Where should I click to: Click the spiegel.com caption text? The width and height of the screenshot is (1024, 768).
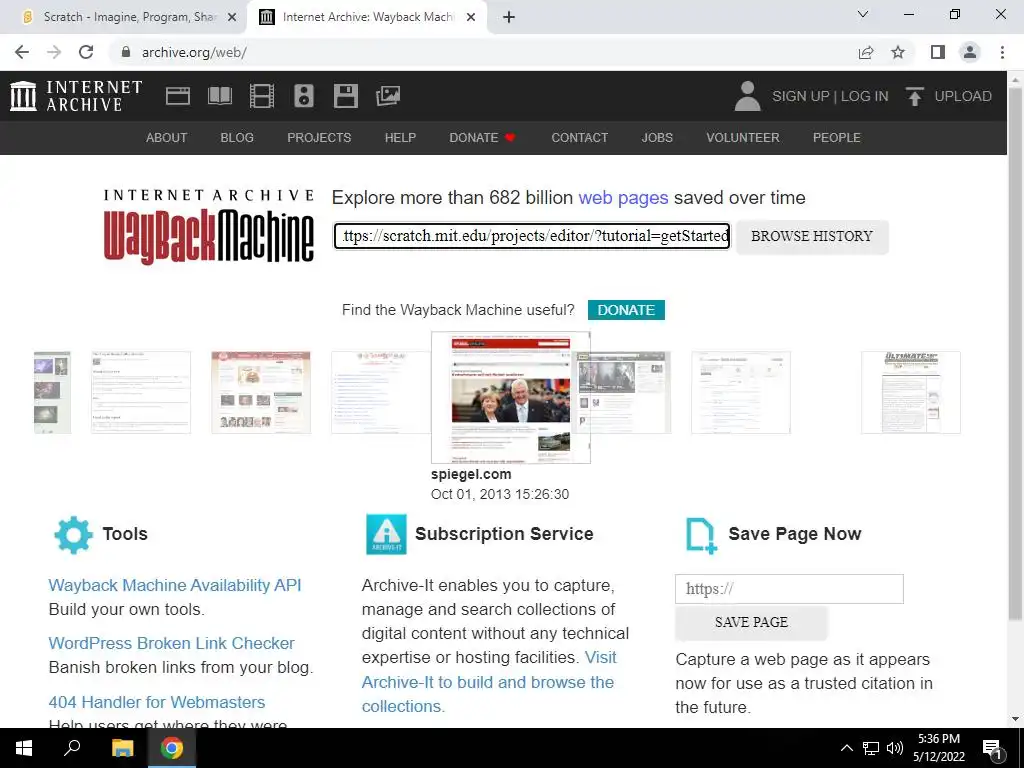click(471, 475)
